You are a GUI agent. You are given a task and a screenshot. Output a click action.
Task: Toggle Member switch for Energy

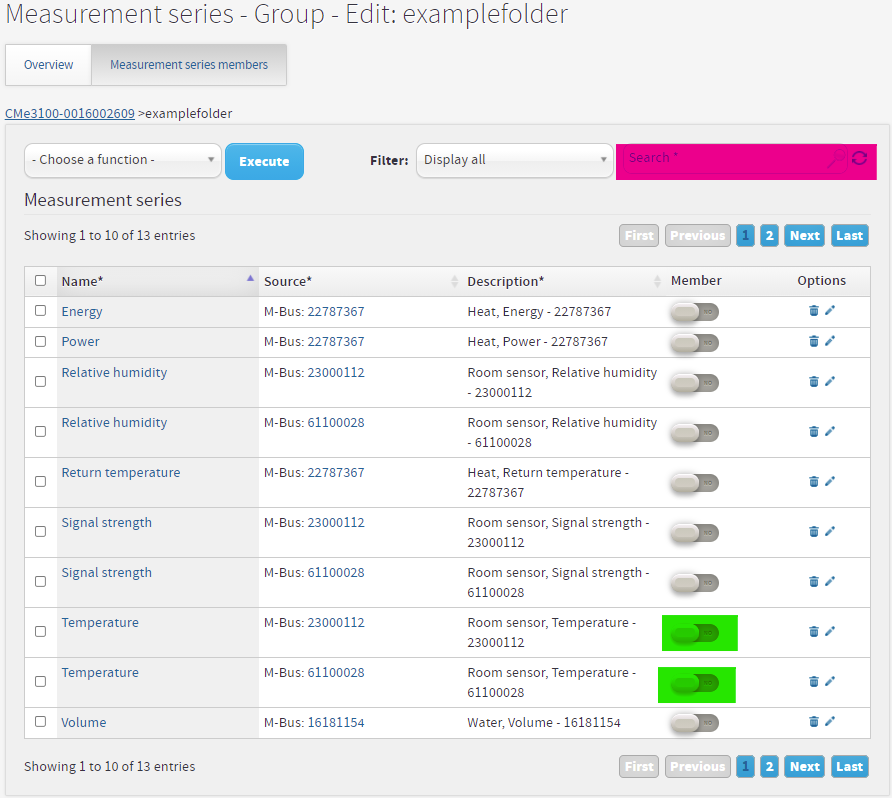[695, 312]
